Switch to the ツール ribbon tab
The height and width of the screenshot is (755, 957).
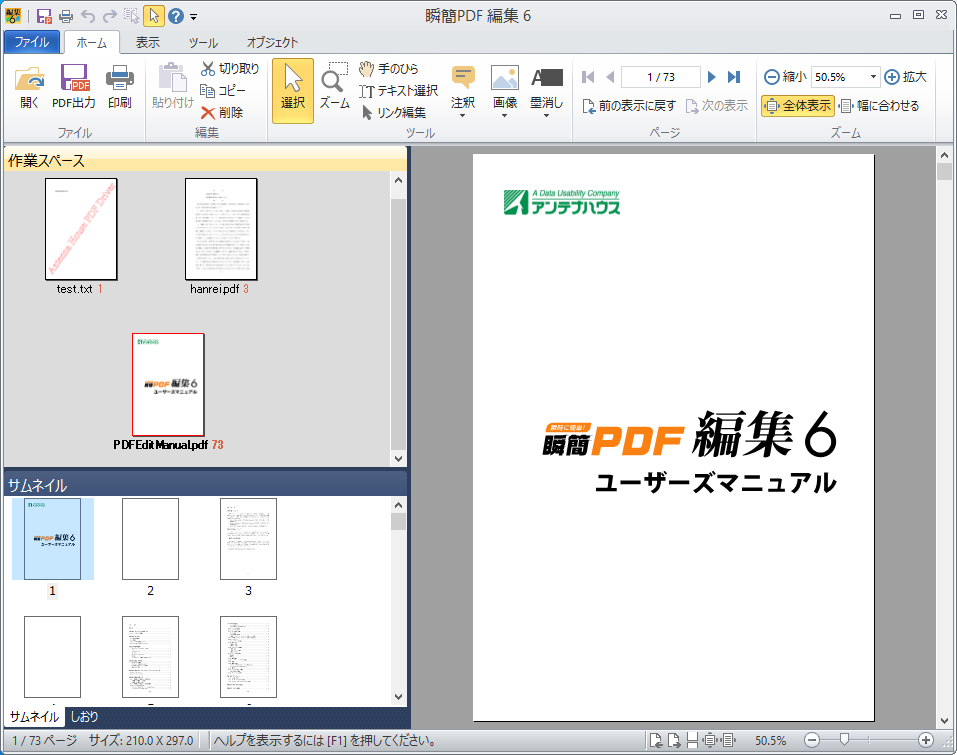pyautogui.click(x=203, y=42)
